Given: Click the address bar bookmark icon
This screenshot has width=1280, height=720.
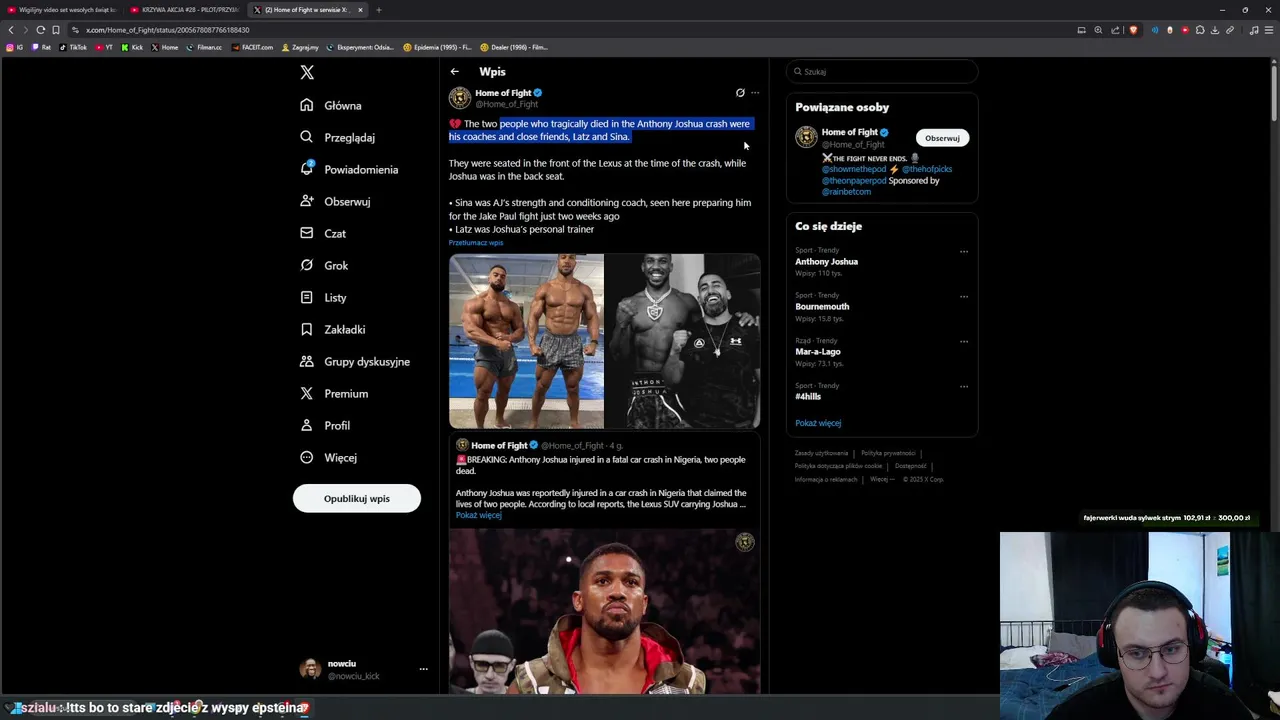Looking at the screenshot, I should click(x=56, y=30).
